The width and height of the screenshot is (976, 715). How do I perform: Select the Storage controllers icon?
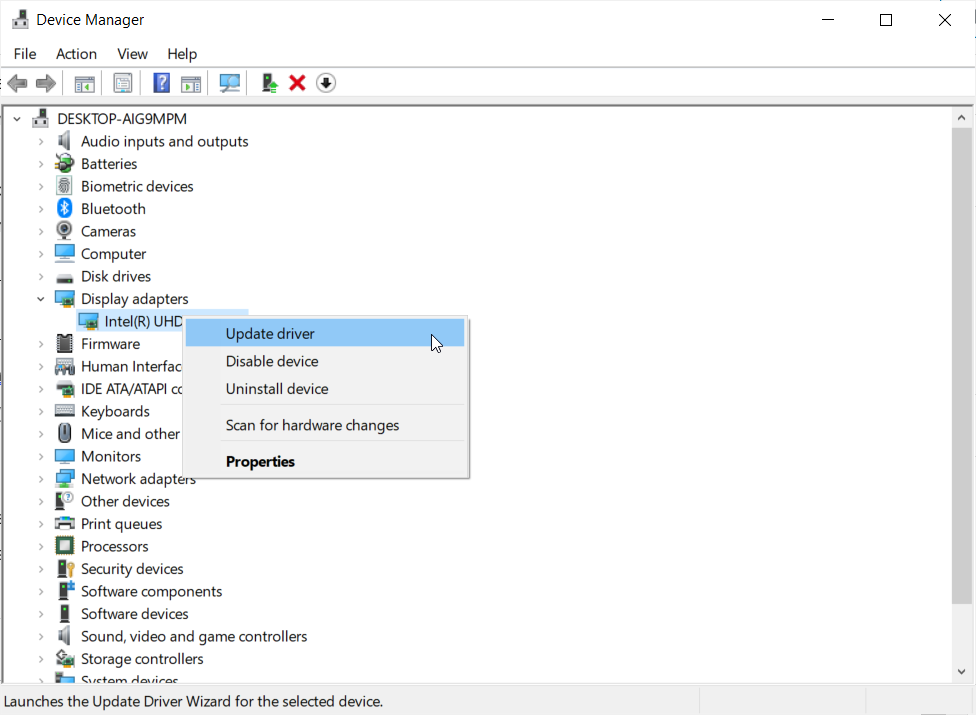pyautogui.click(x=65, y=658)
